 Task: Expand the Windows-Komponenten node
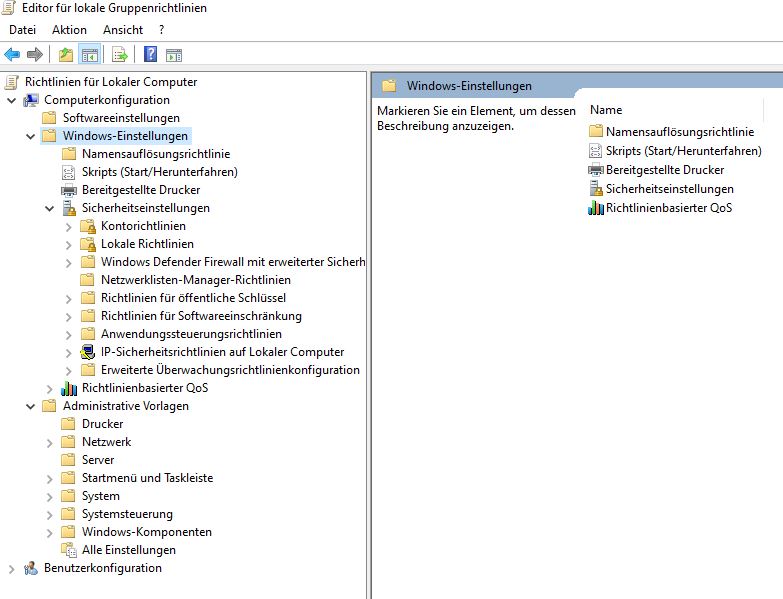click(x=49, y=533)
